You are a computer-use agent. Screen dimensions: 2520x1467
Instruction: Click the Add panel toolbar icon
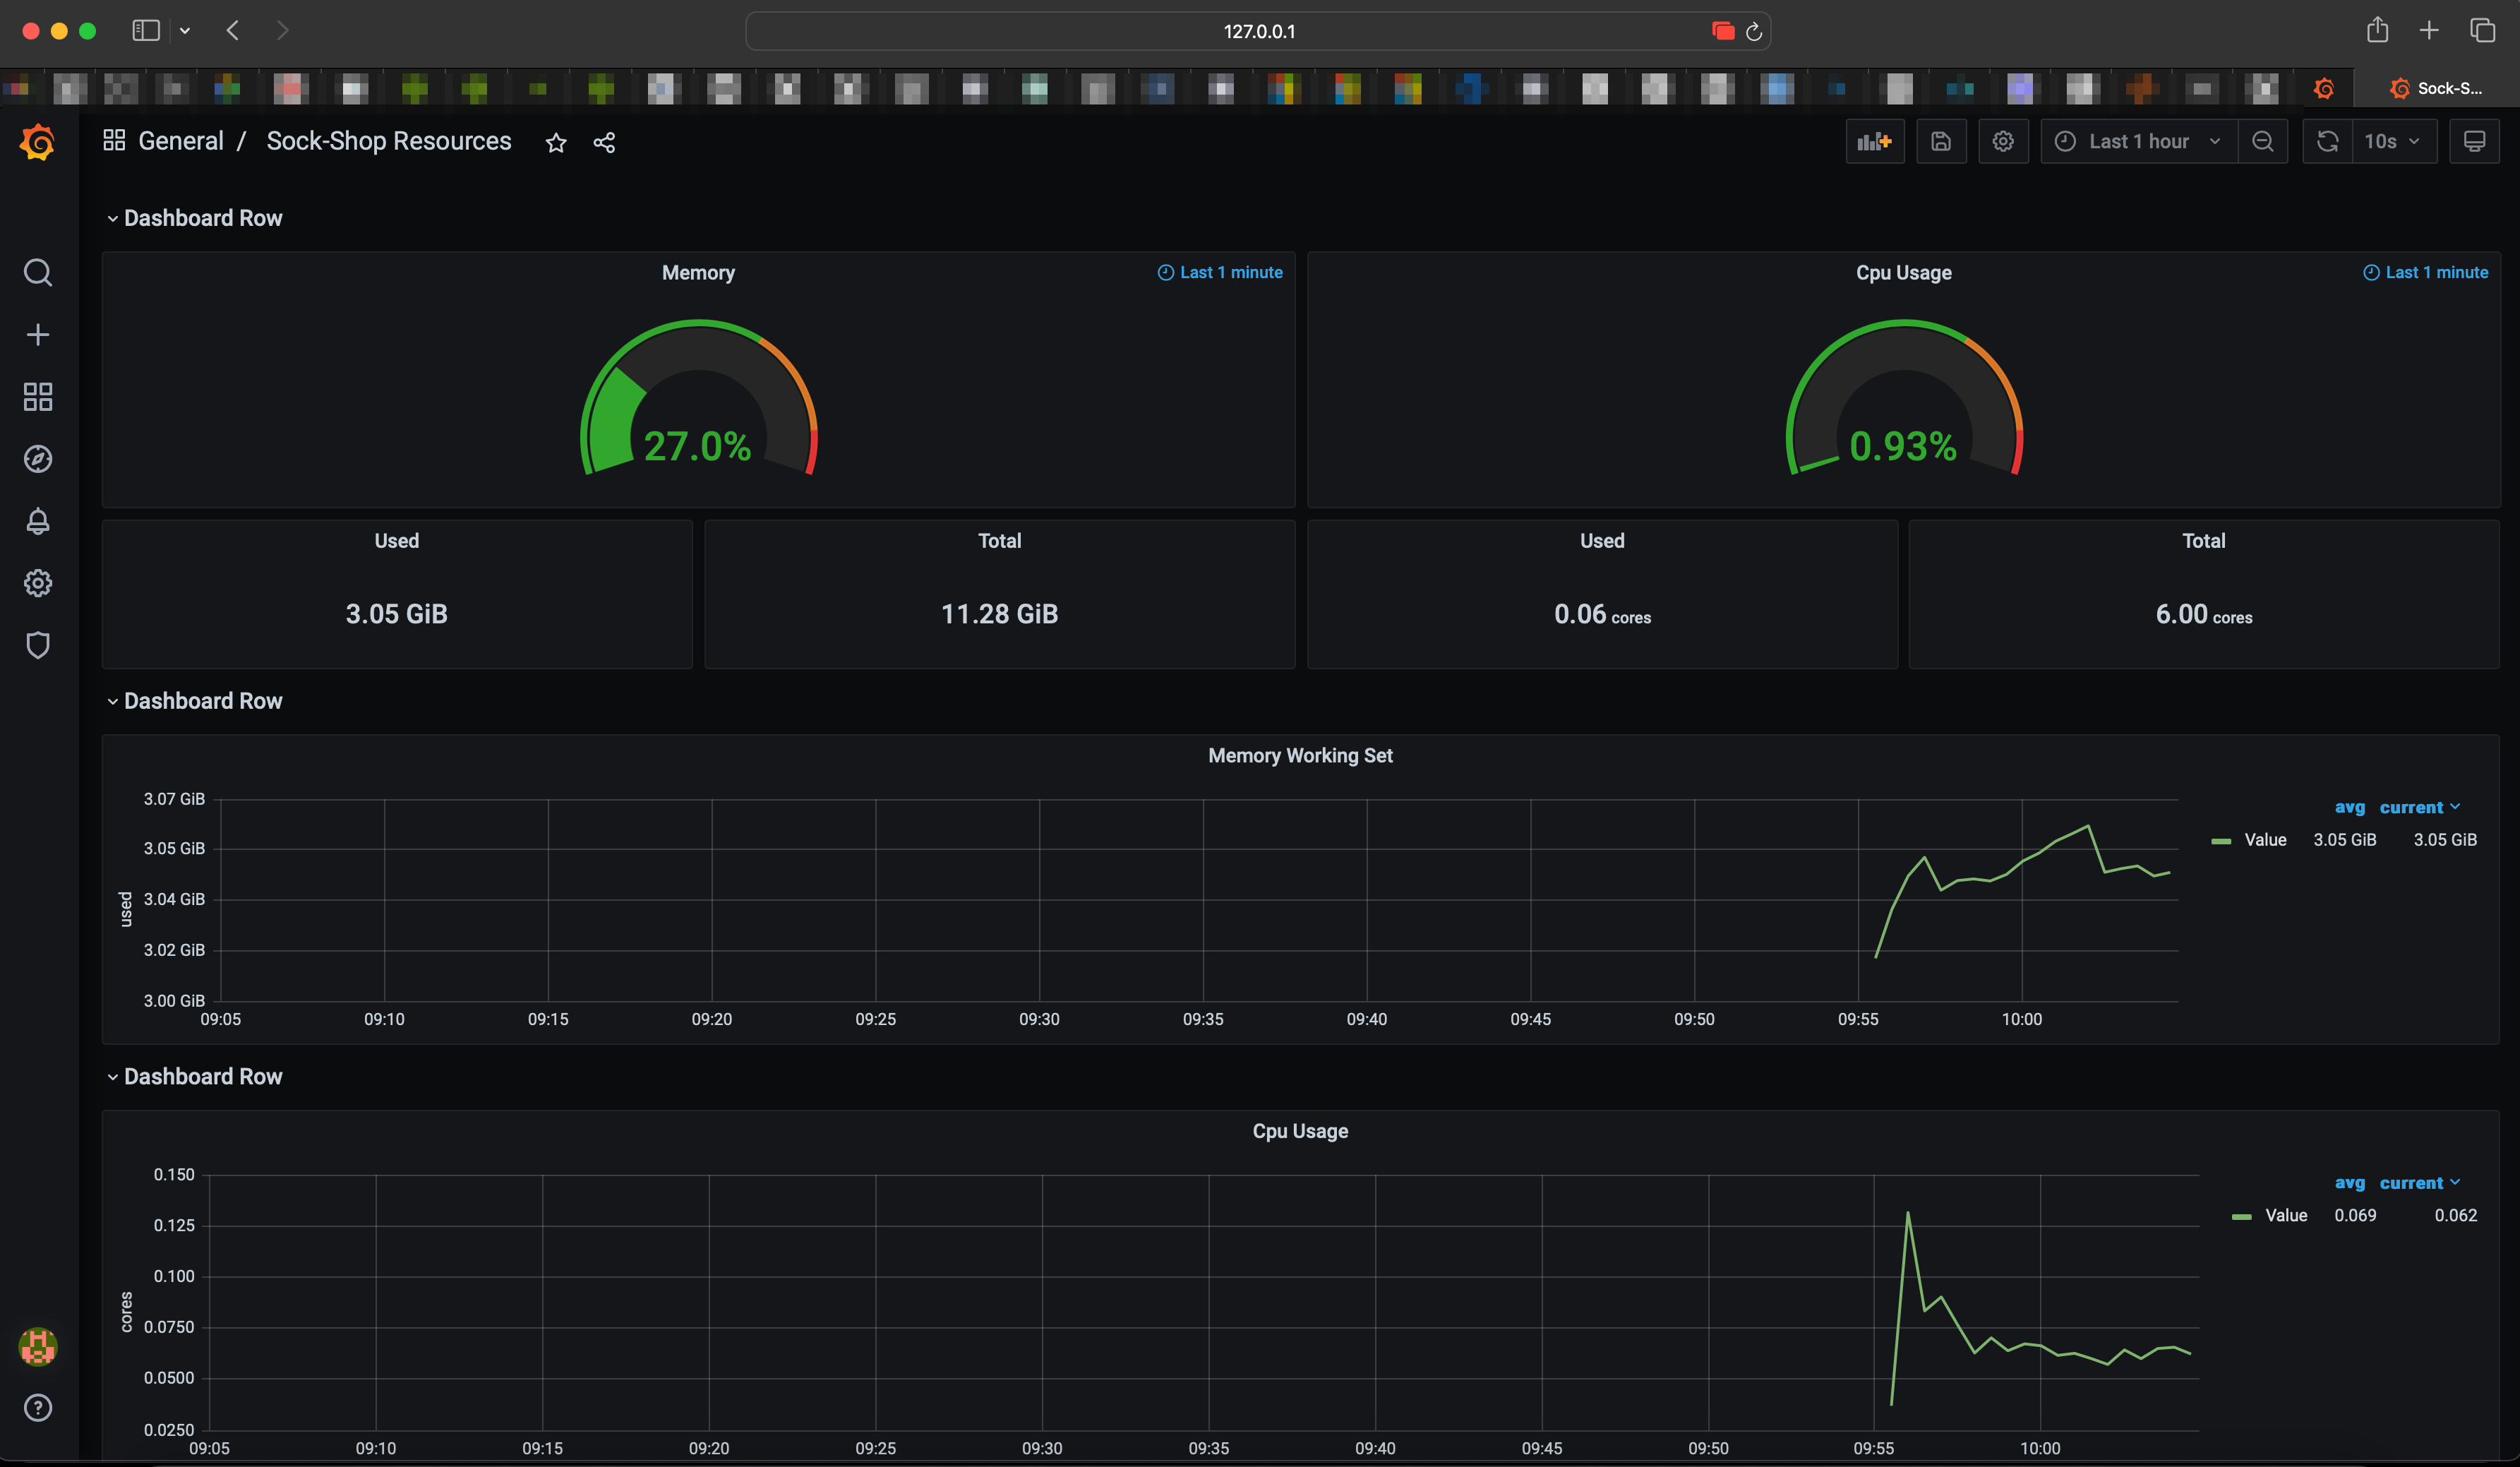1874,142
